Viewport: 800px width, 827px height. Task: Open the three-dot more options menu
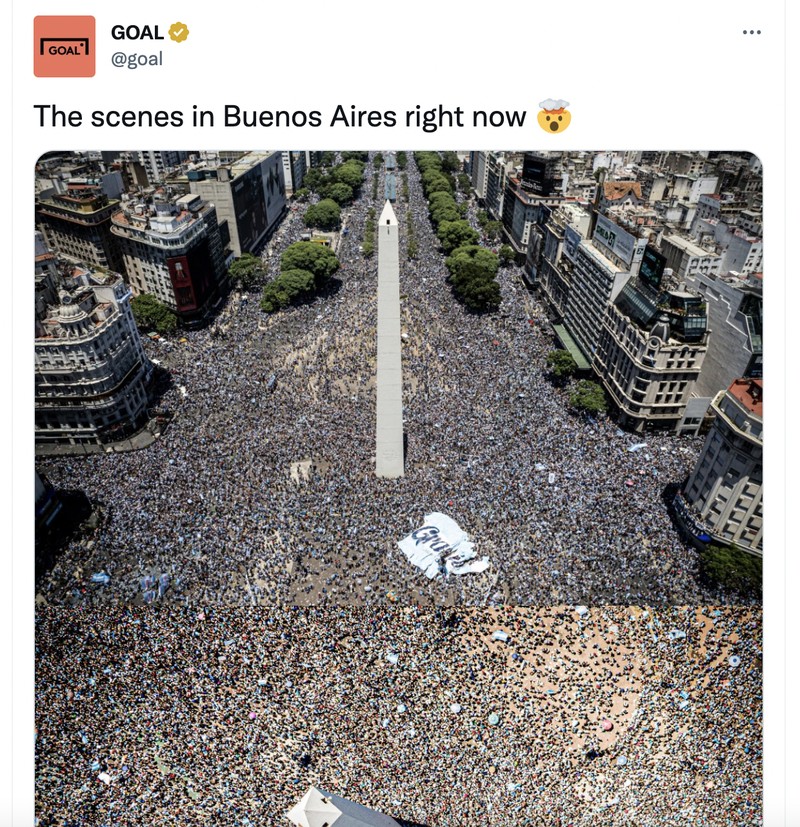751,32
